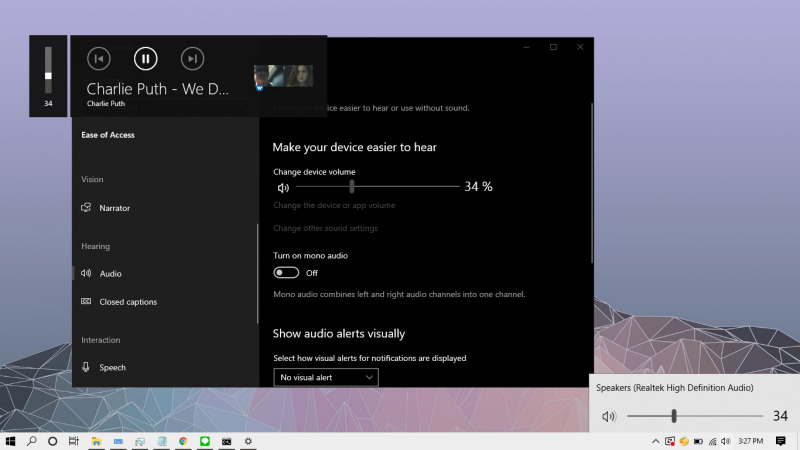Toggle the mono audio switch
Screen dimensions: 800x450
(x=286, y=272)
